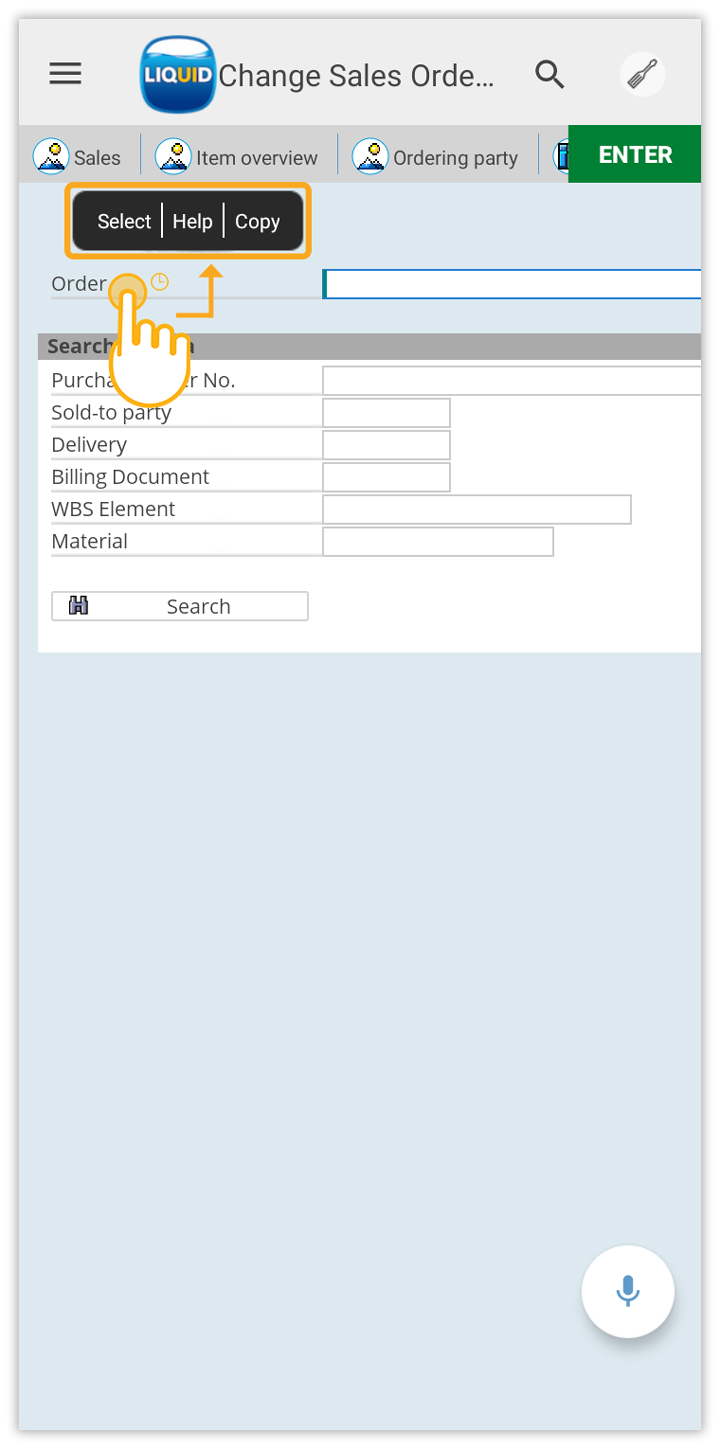This screenshot has height=1449, width=720.
Task: Click the clock history icon beside Order
Action: [159, 282]
